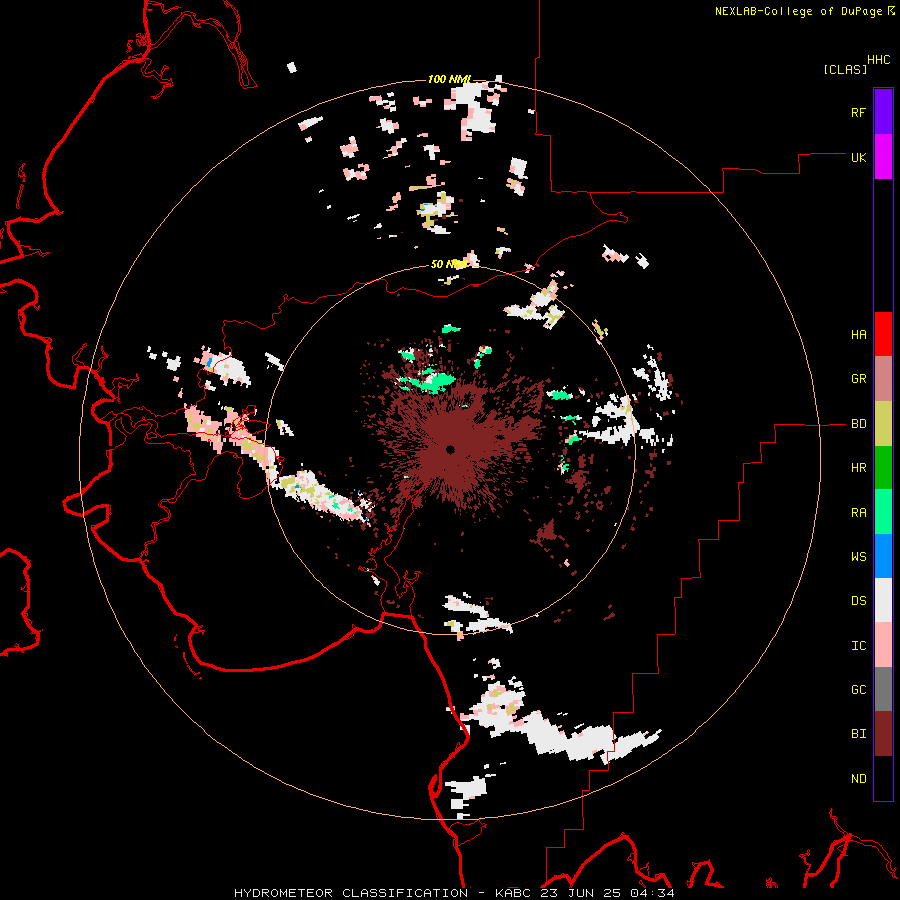Click HYDROMETEOR CLASSIFICATION title text
Image resolution: width=900 pixels, height=900 pixels.
click(351, 893)
